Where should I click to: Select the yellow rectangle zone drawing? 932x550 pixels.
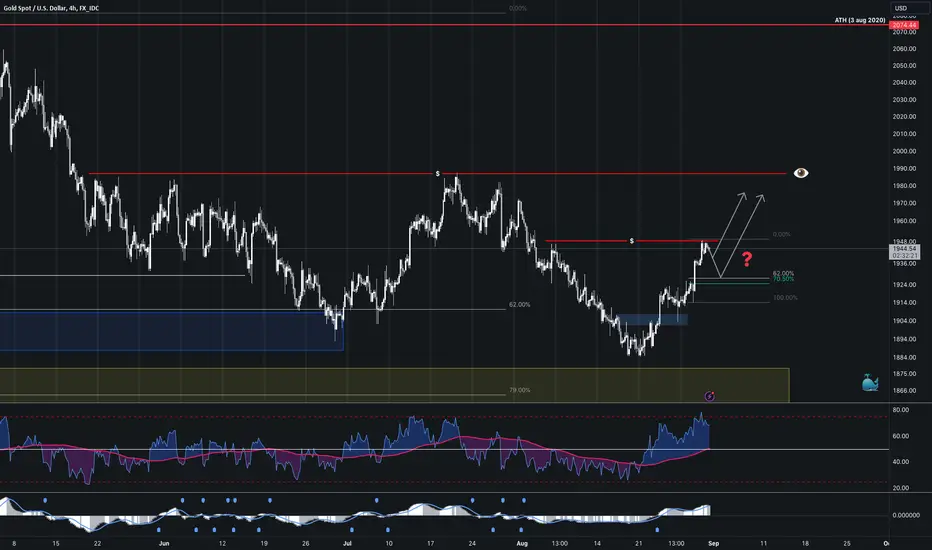395,385
